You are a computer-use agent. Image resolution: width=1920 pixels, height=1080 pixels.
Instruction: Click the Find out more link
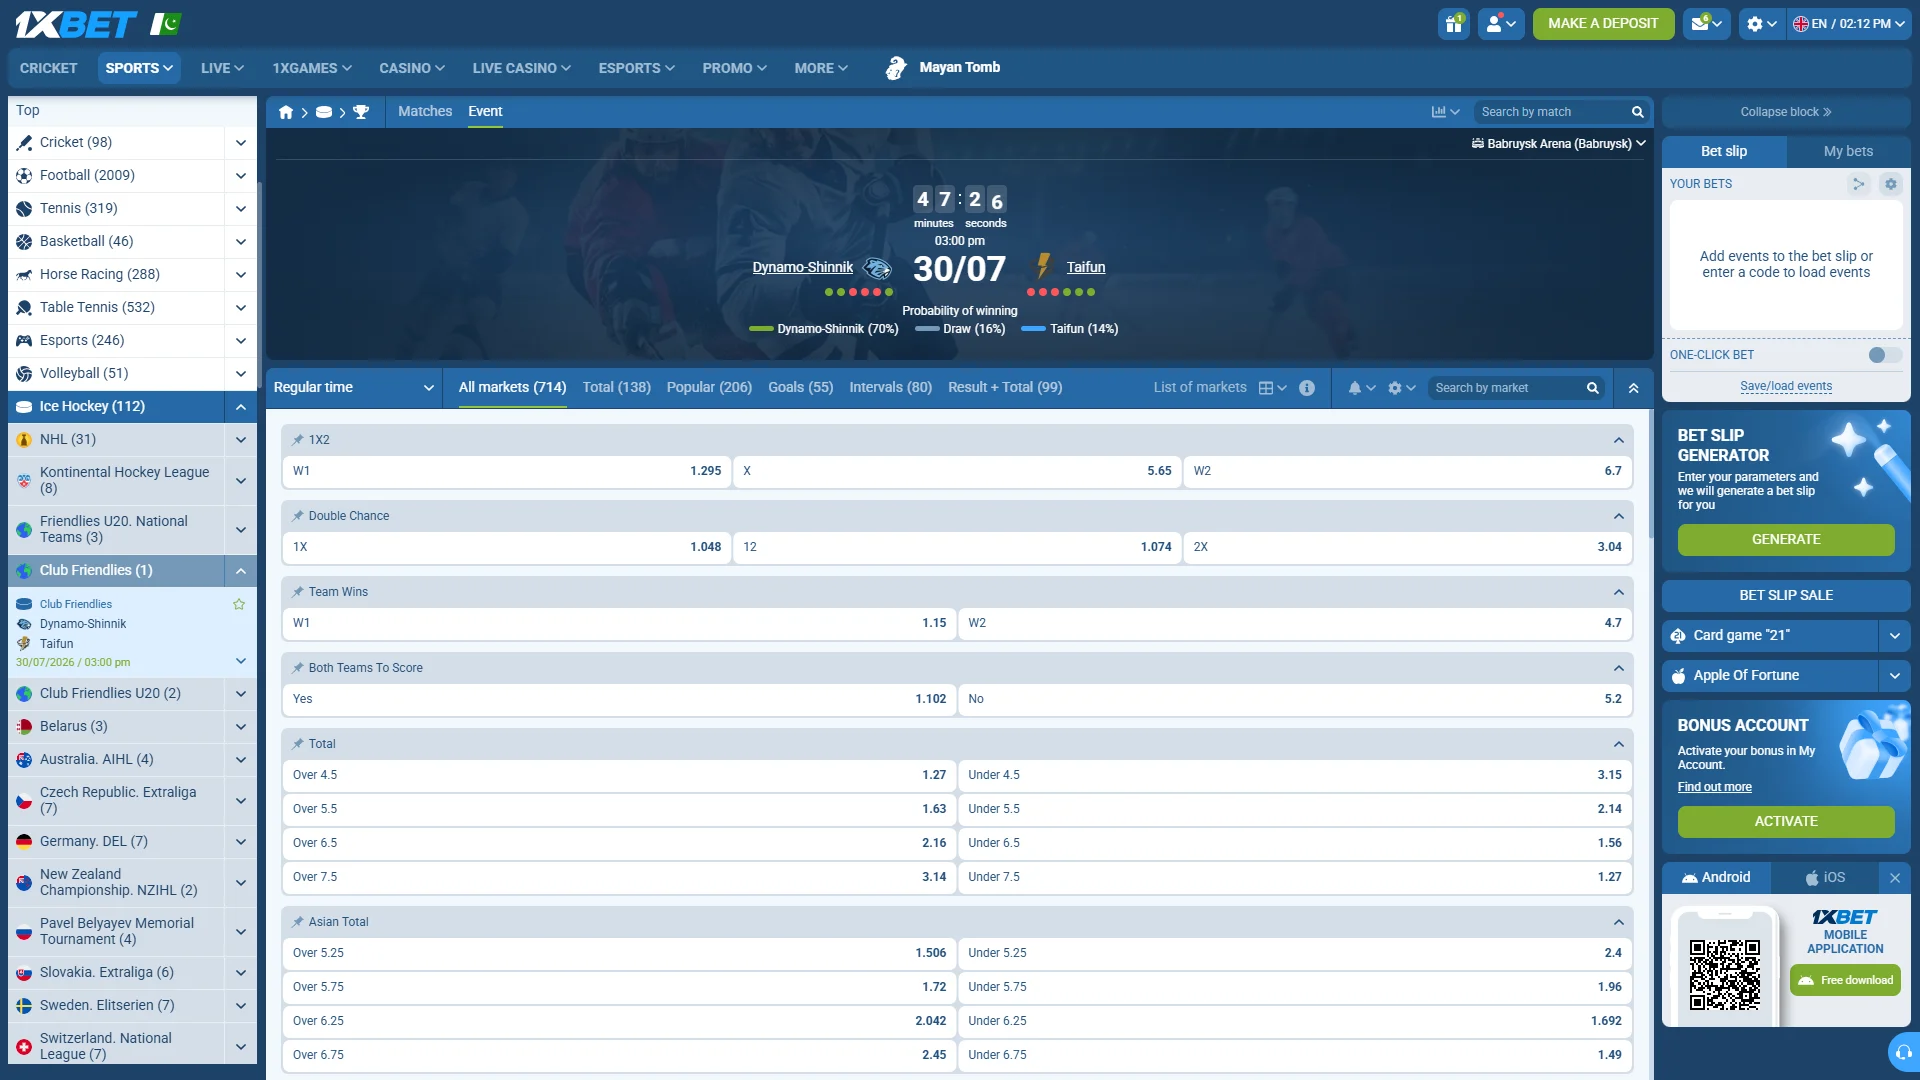(x=1714, y=788)
